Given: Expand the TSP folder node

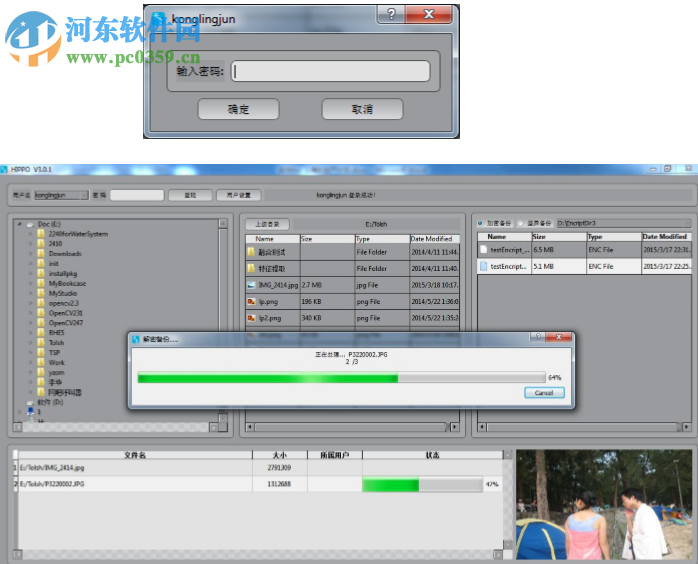Looking at the screenshot, I should click(30, 352).
